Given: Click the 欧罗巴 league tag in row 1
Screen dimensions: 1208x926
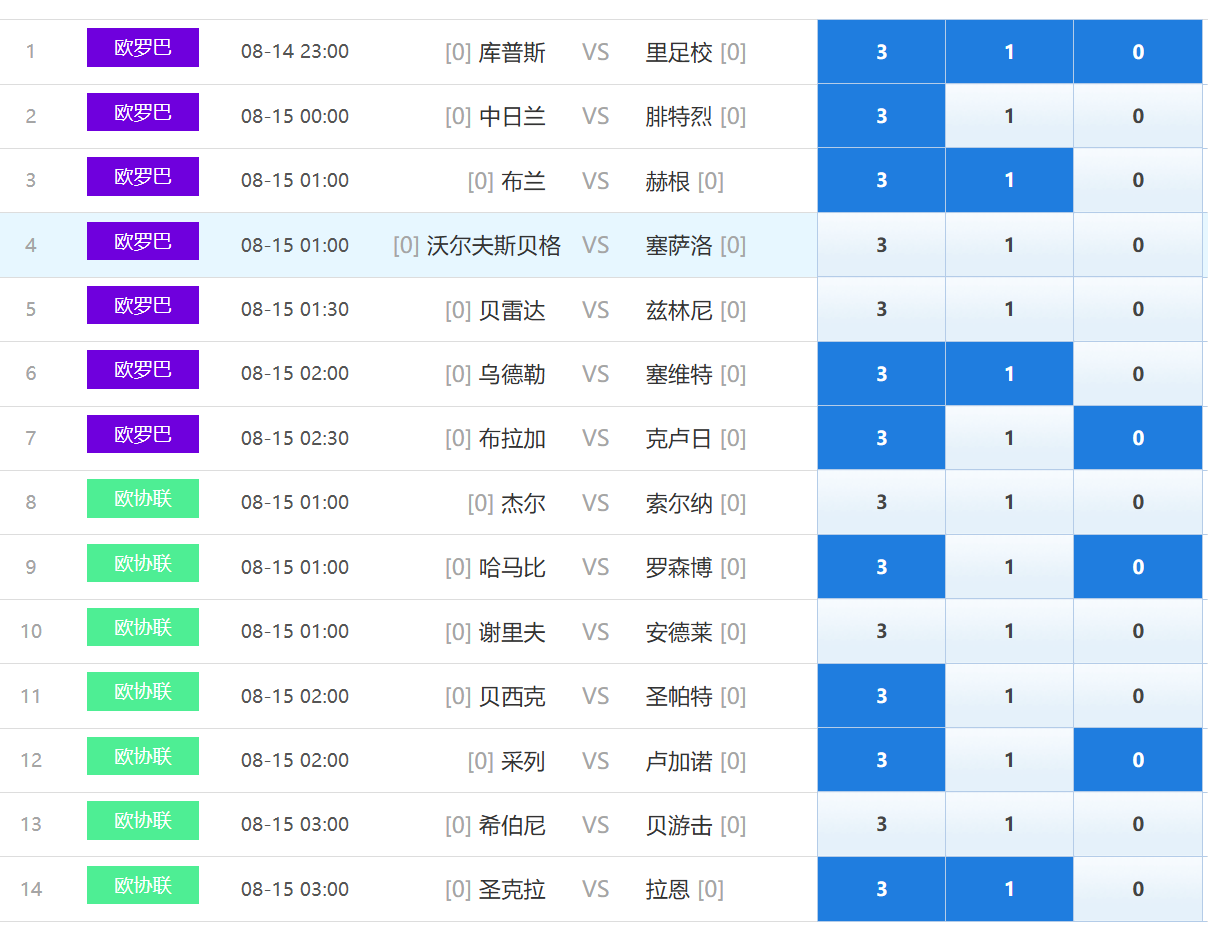Looking at the screenshot, I should click(143, 48).
